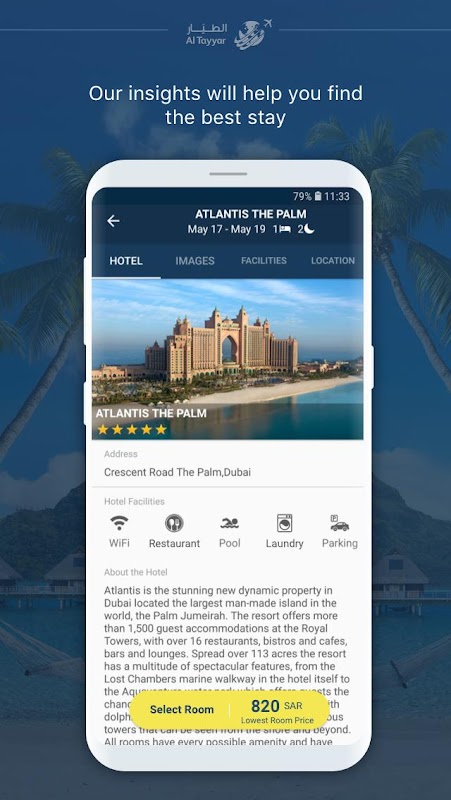Click the Parking car icon
451x800 pixels.
(x=339, y=523)
